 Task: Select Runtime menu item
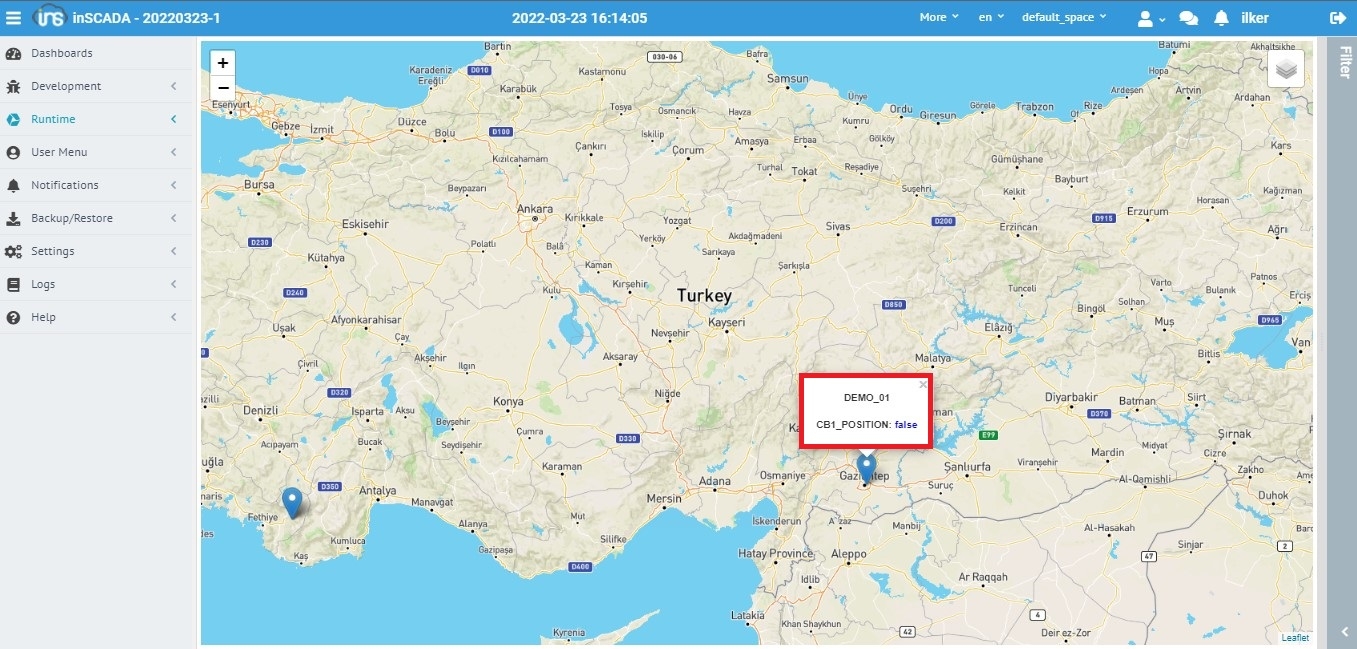pos(53,119)
